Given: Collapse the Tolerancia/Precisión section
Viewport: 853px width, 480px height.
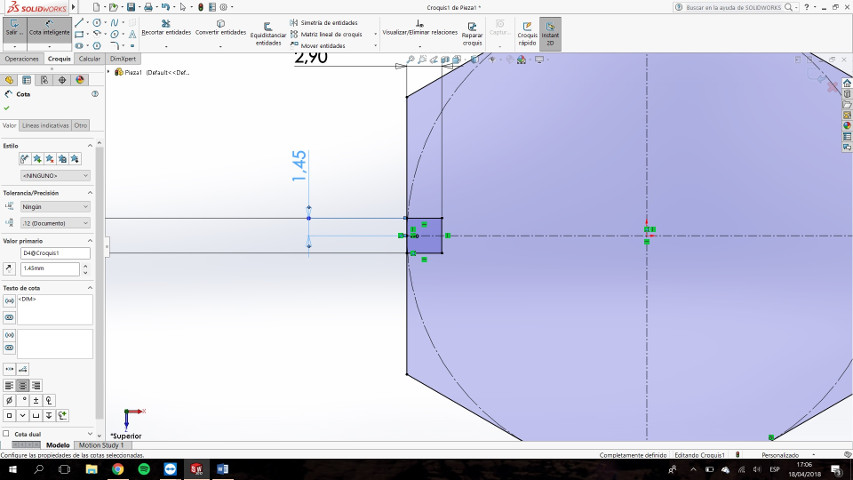Looking at the screenshot, I should [90, 193].
